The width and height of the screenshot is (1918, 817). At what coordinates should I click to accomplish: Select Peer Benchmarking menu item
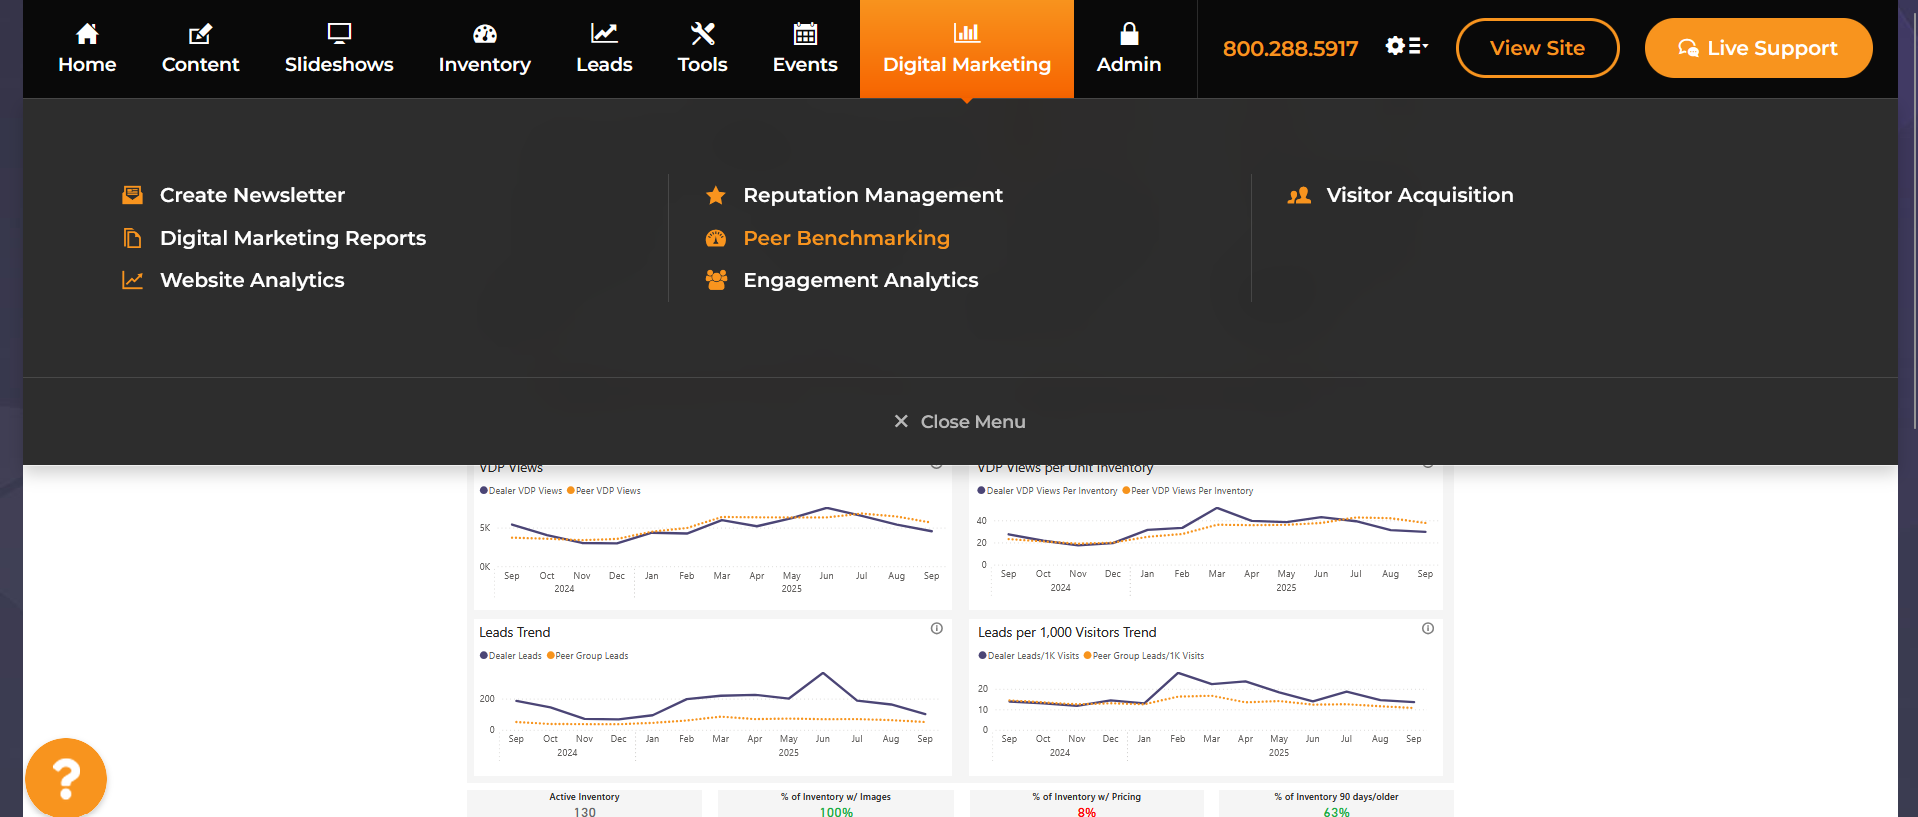click(846, 238)
